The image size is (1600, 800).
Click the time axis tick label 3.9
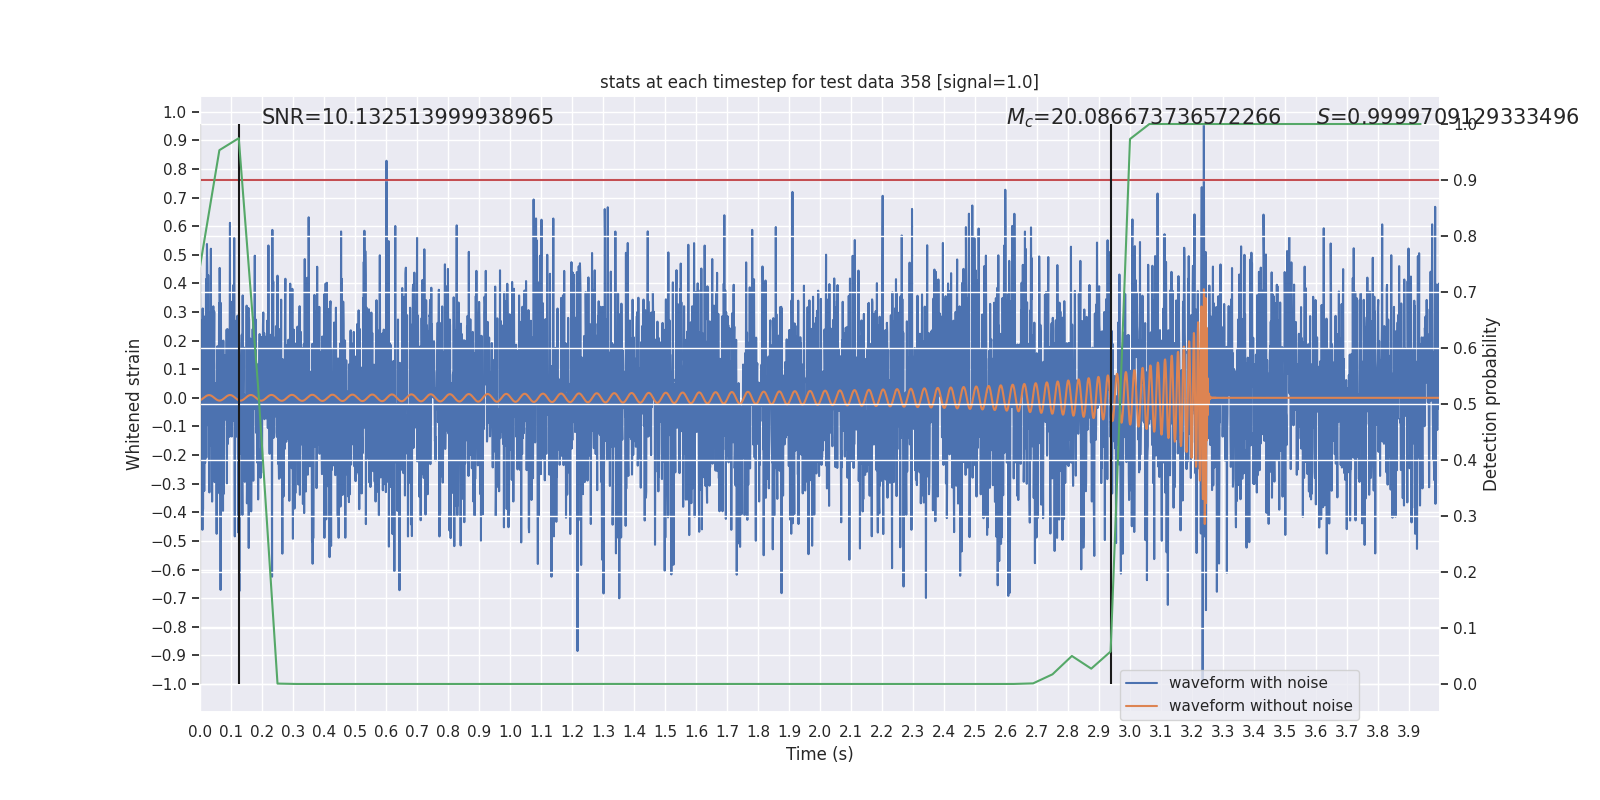point(1409,732)
